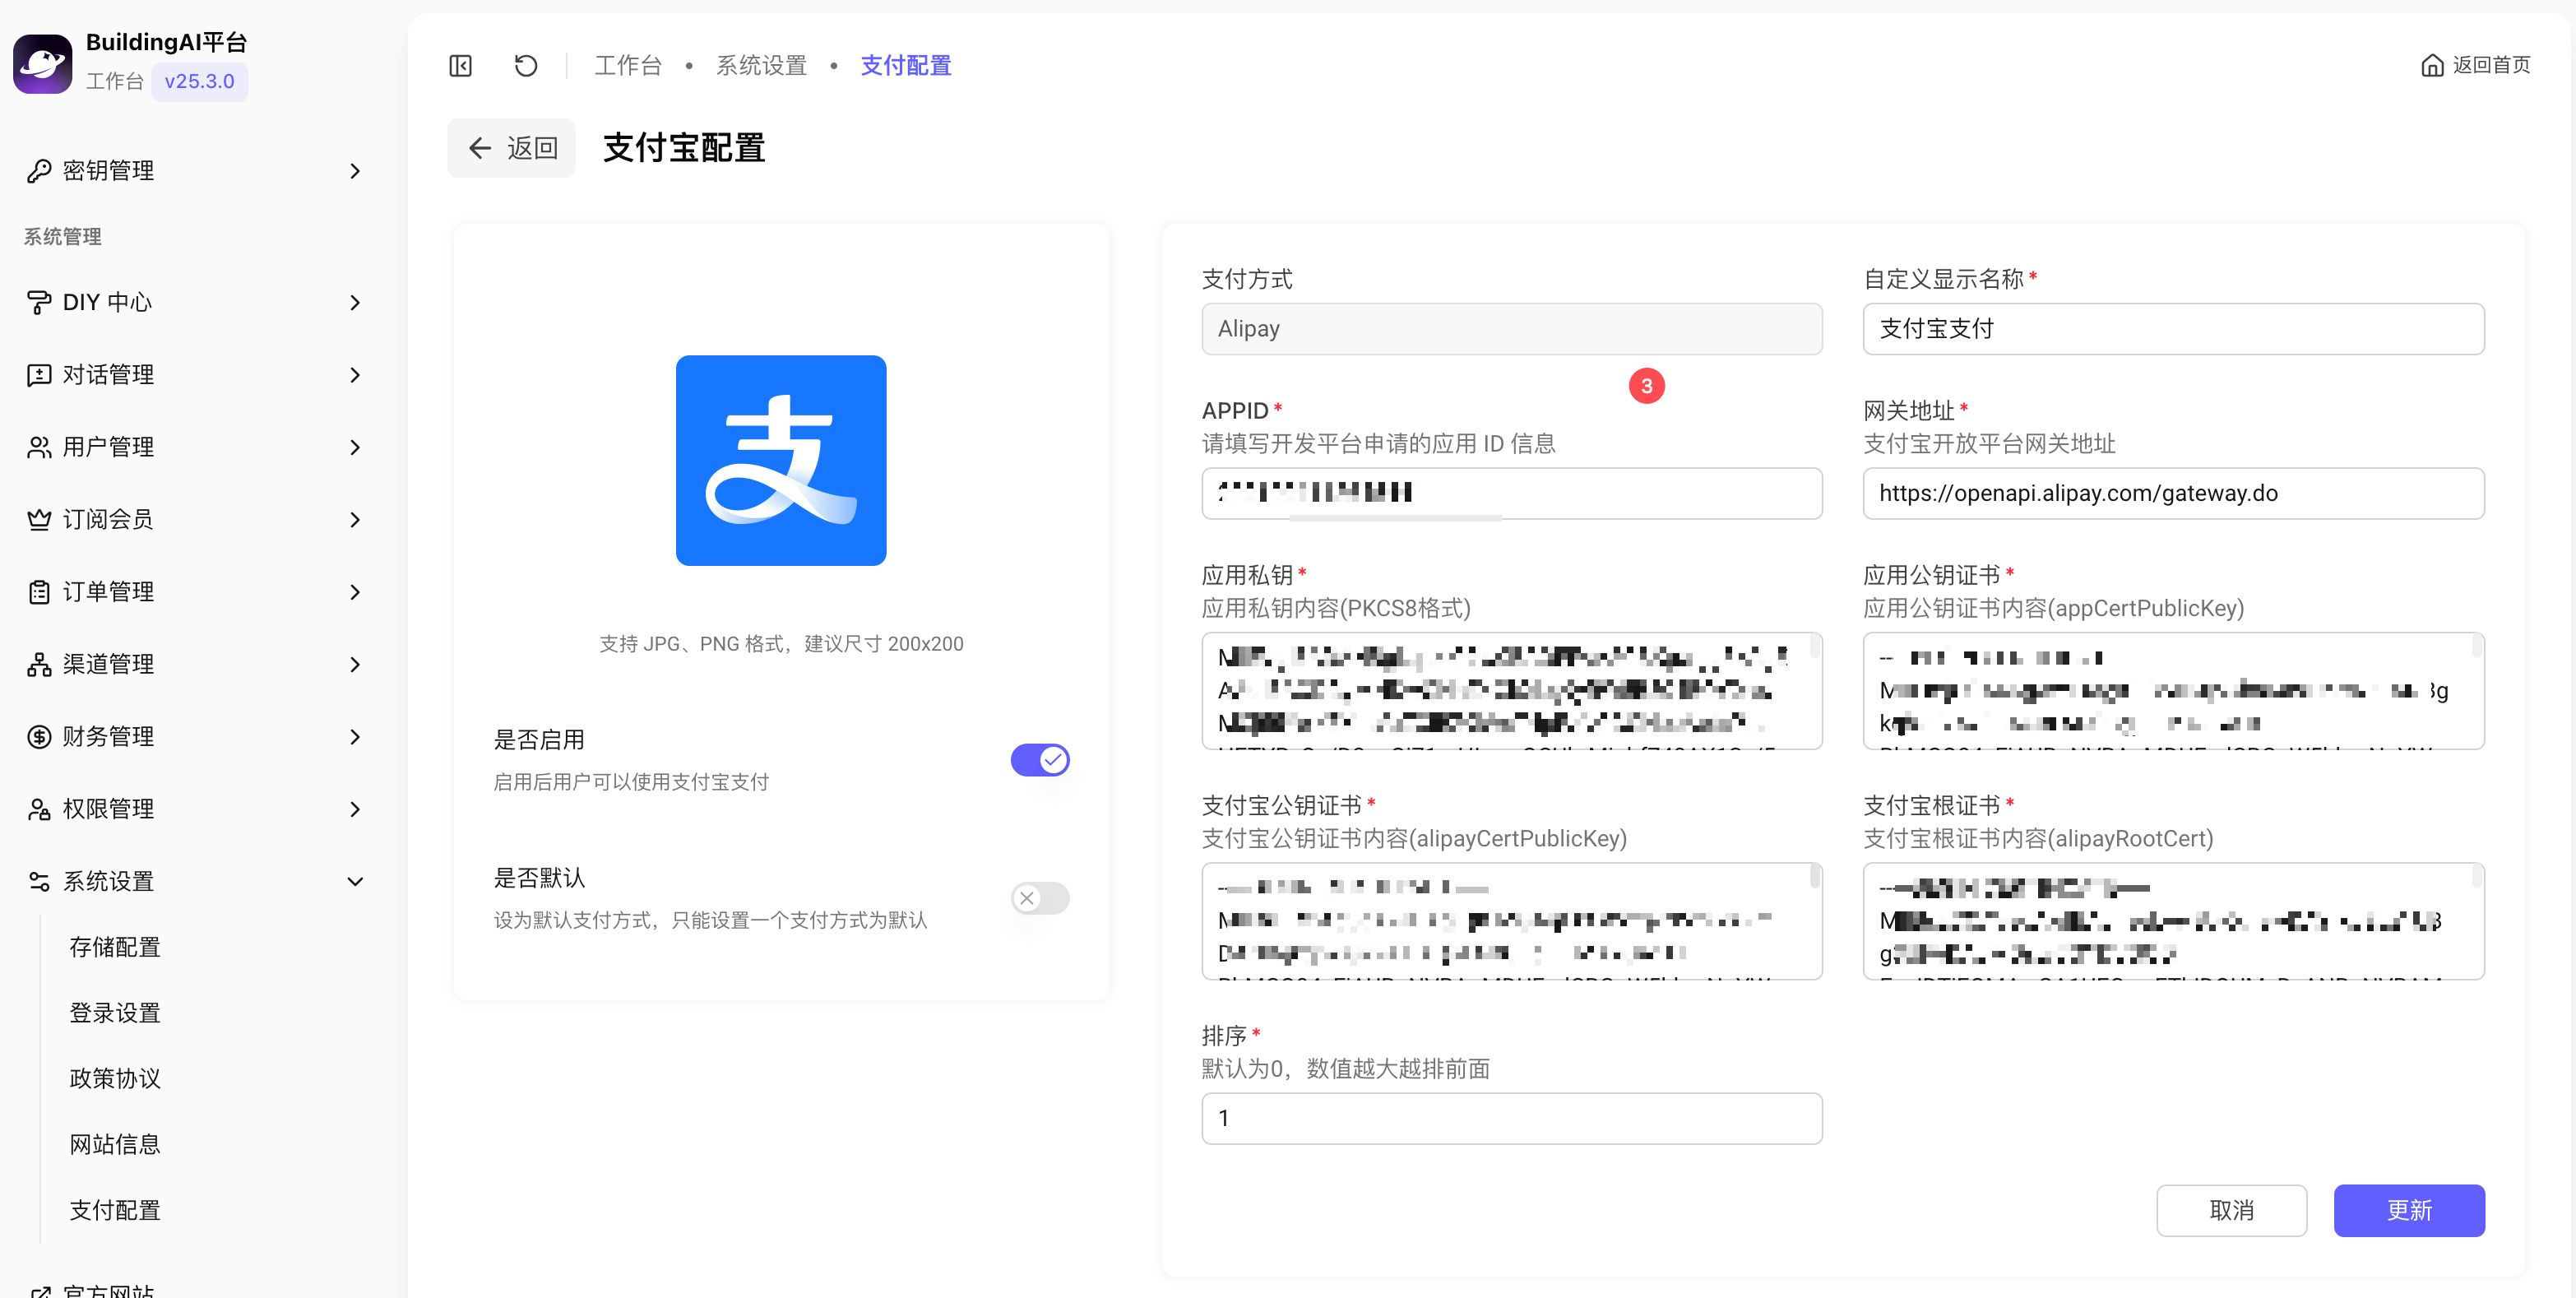Screen dimensions: 2576x1298
Task: Open the 官方网站 link in sidebar
Action: point(108,1291)
